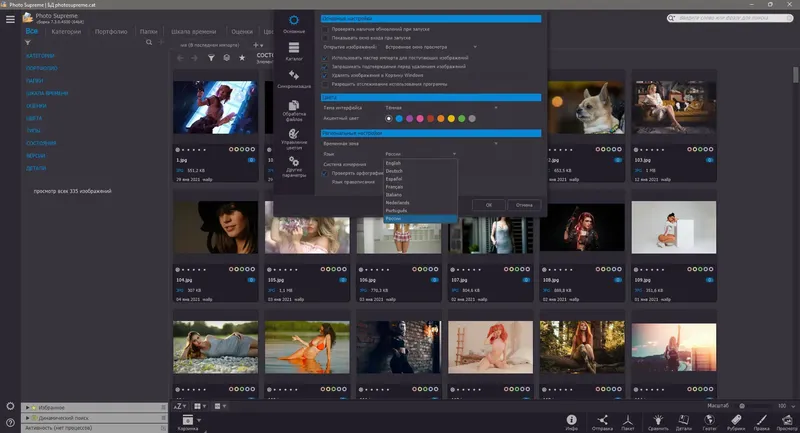Uncheck the import wizard for incoming images option
The image size is (800, 433).
click(325, 57)
